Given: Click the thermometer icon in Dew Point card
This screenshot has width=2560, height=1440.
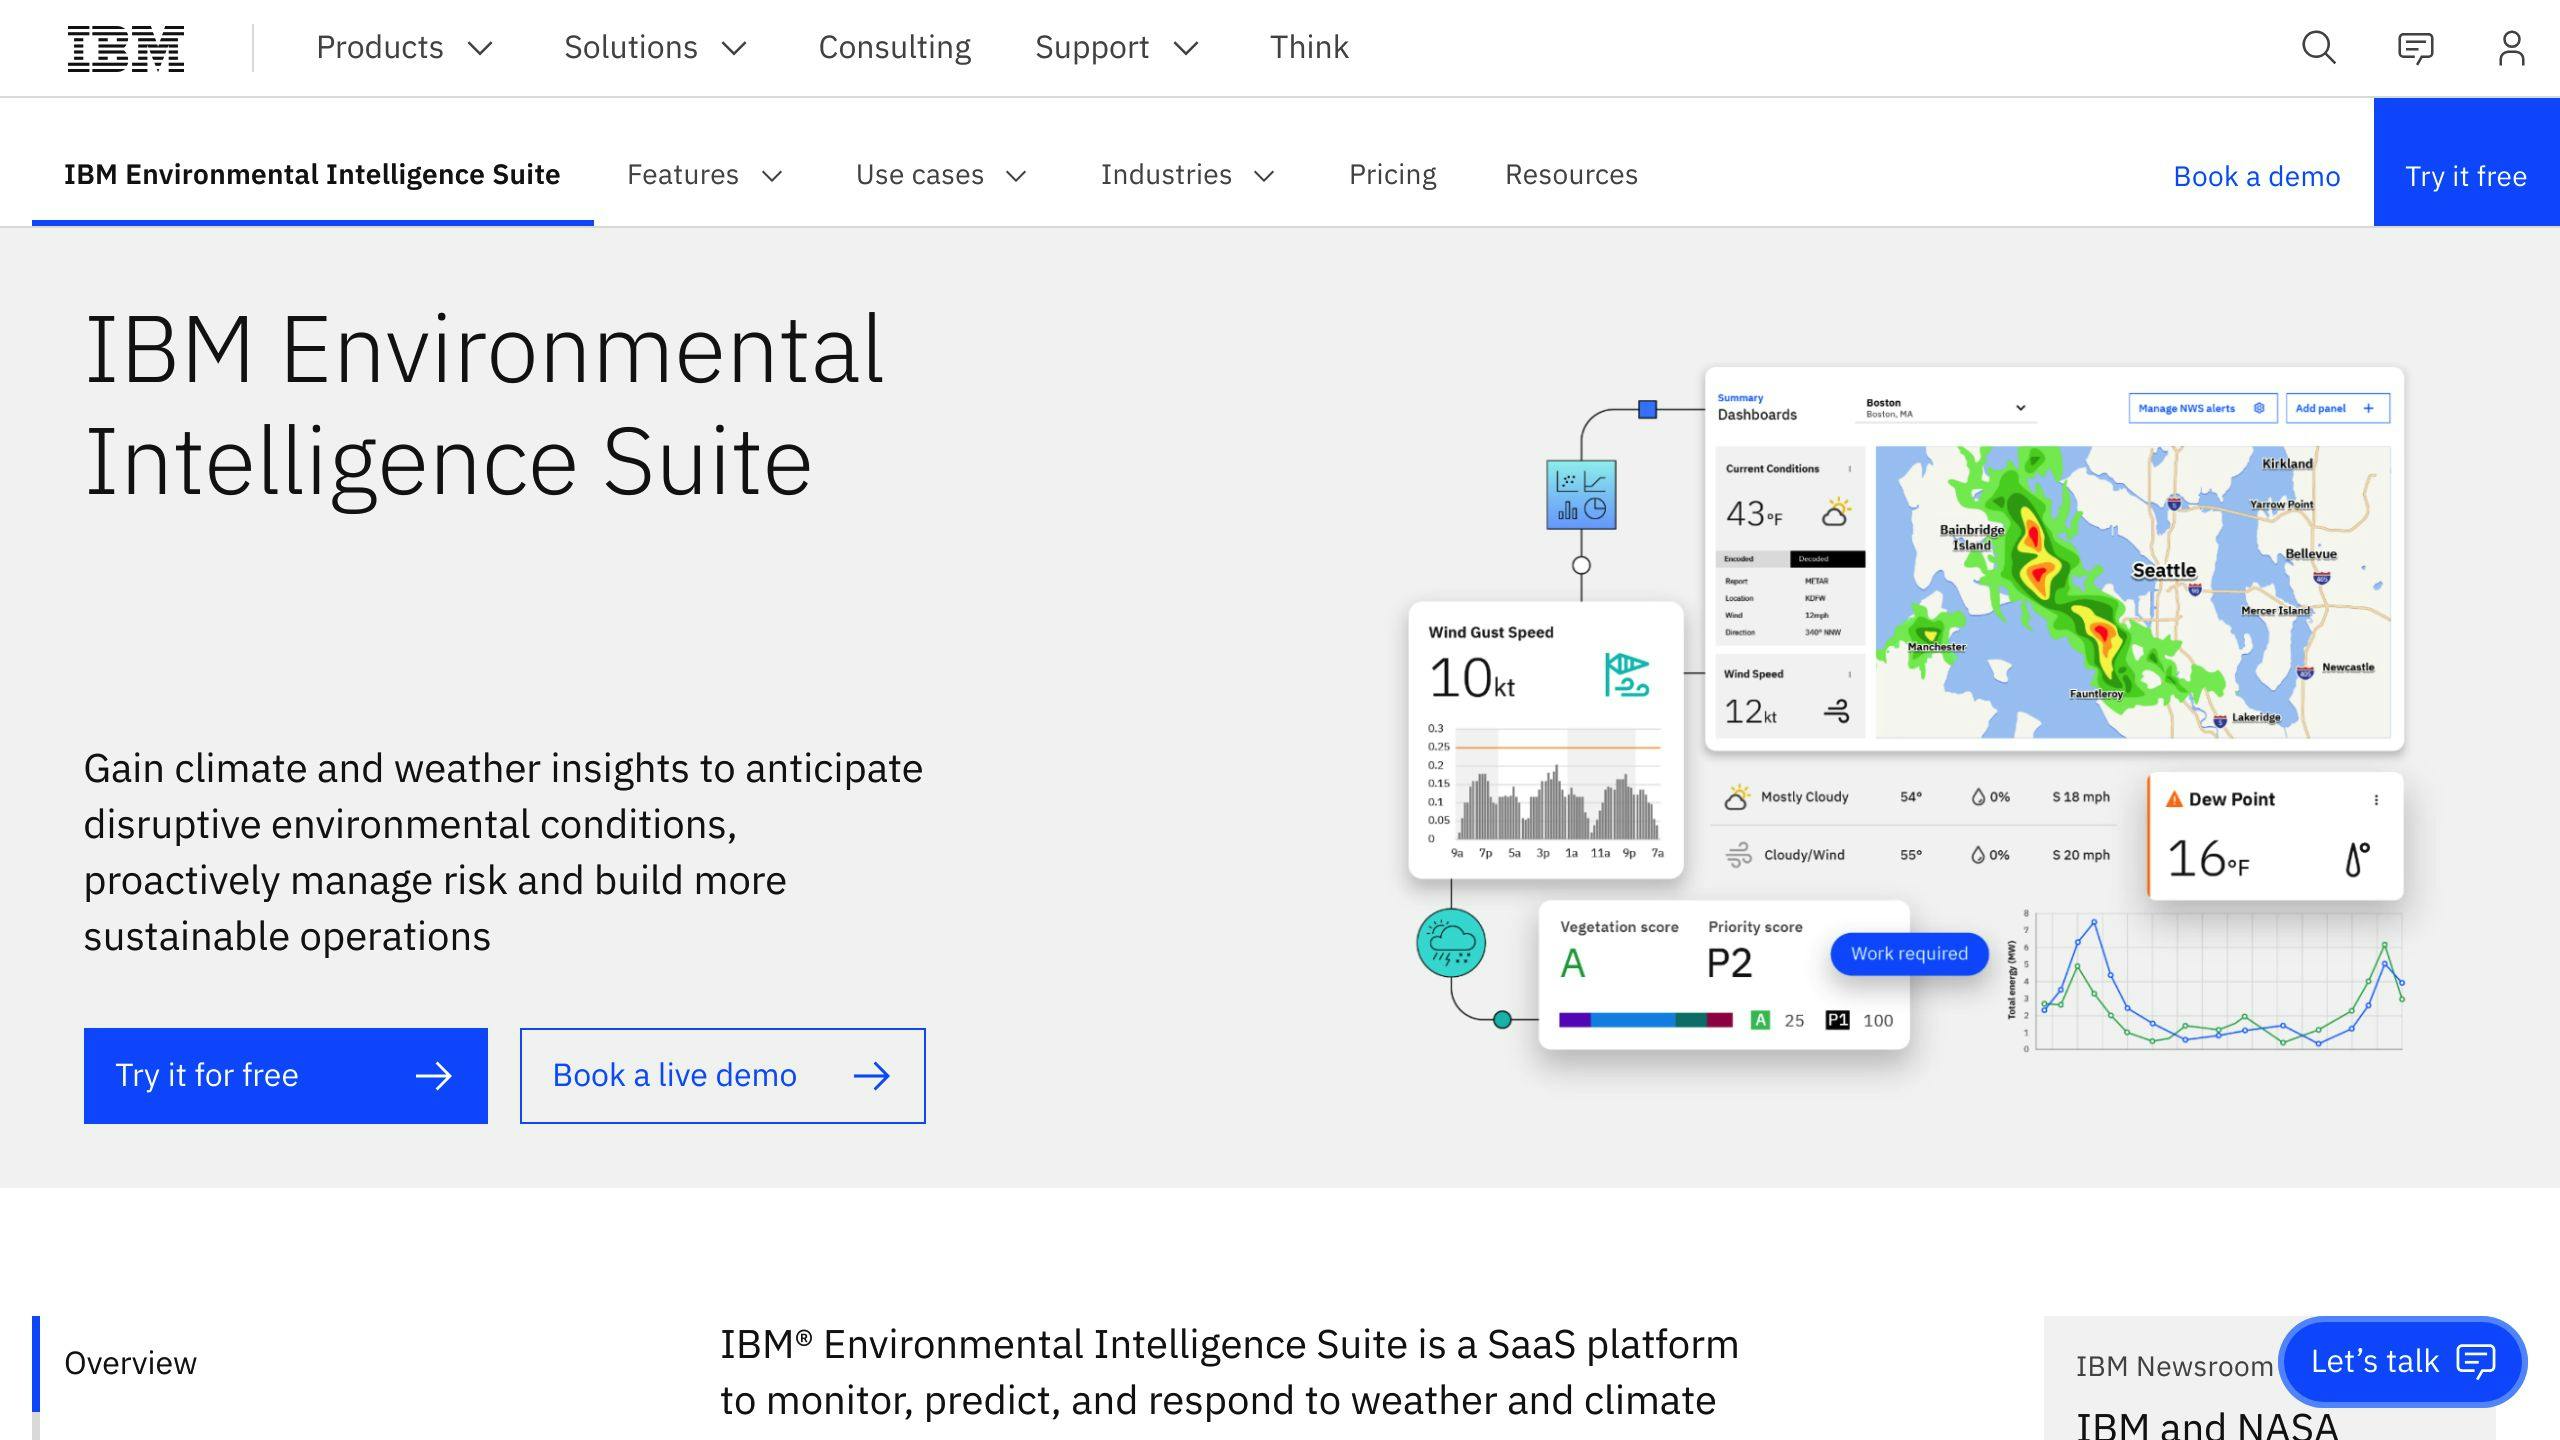Looking at the screenshot, I should 2357,859.
